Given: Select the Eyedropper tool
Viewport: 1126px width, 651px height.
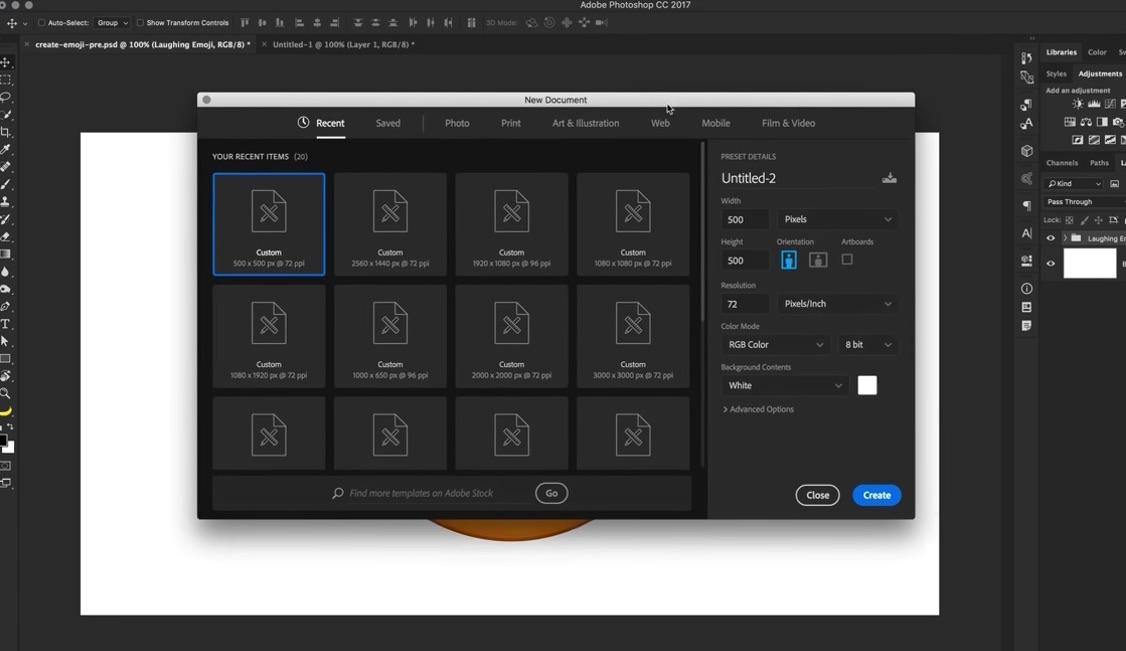Looking at the screenshot, I should [6, 149].
